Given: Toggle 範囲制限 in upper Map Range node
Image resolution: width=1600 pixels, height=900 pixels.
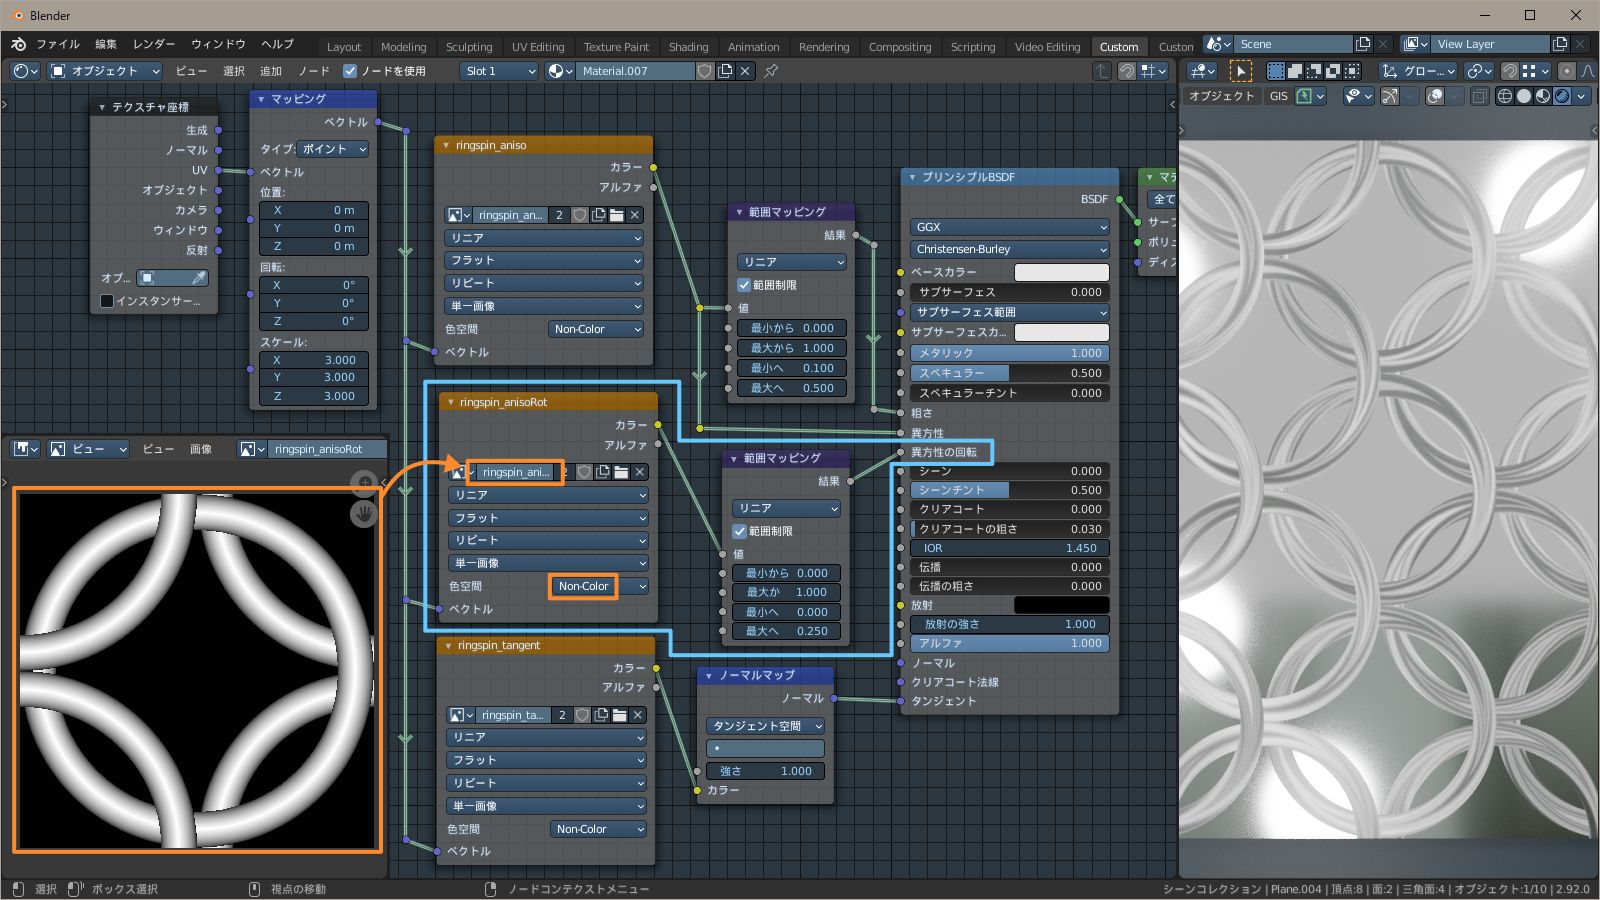Looking at the screenshot, I should 744,285.
